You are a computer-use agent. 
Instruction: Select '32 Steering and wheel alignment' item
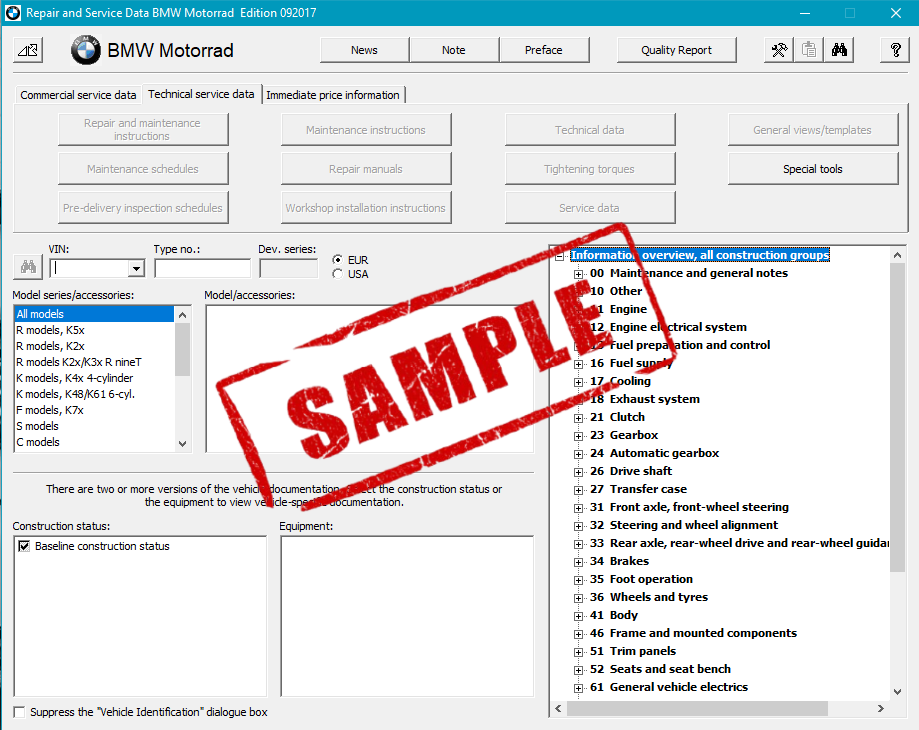(684, 525)
